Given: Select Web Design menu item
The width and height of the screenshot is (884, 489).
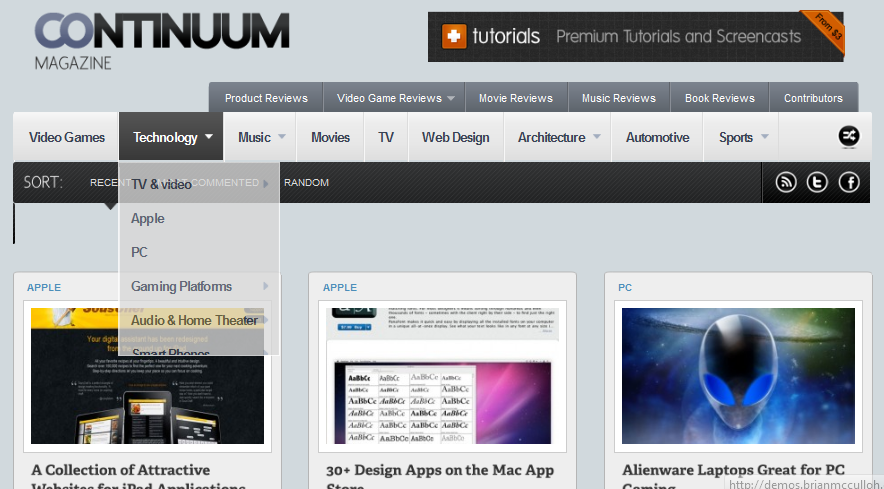Looking at the screenshot, I should [456, 137].
